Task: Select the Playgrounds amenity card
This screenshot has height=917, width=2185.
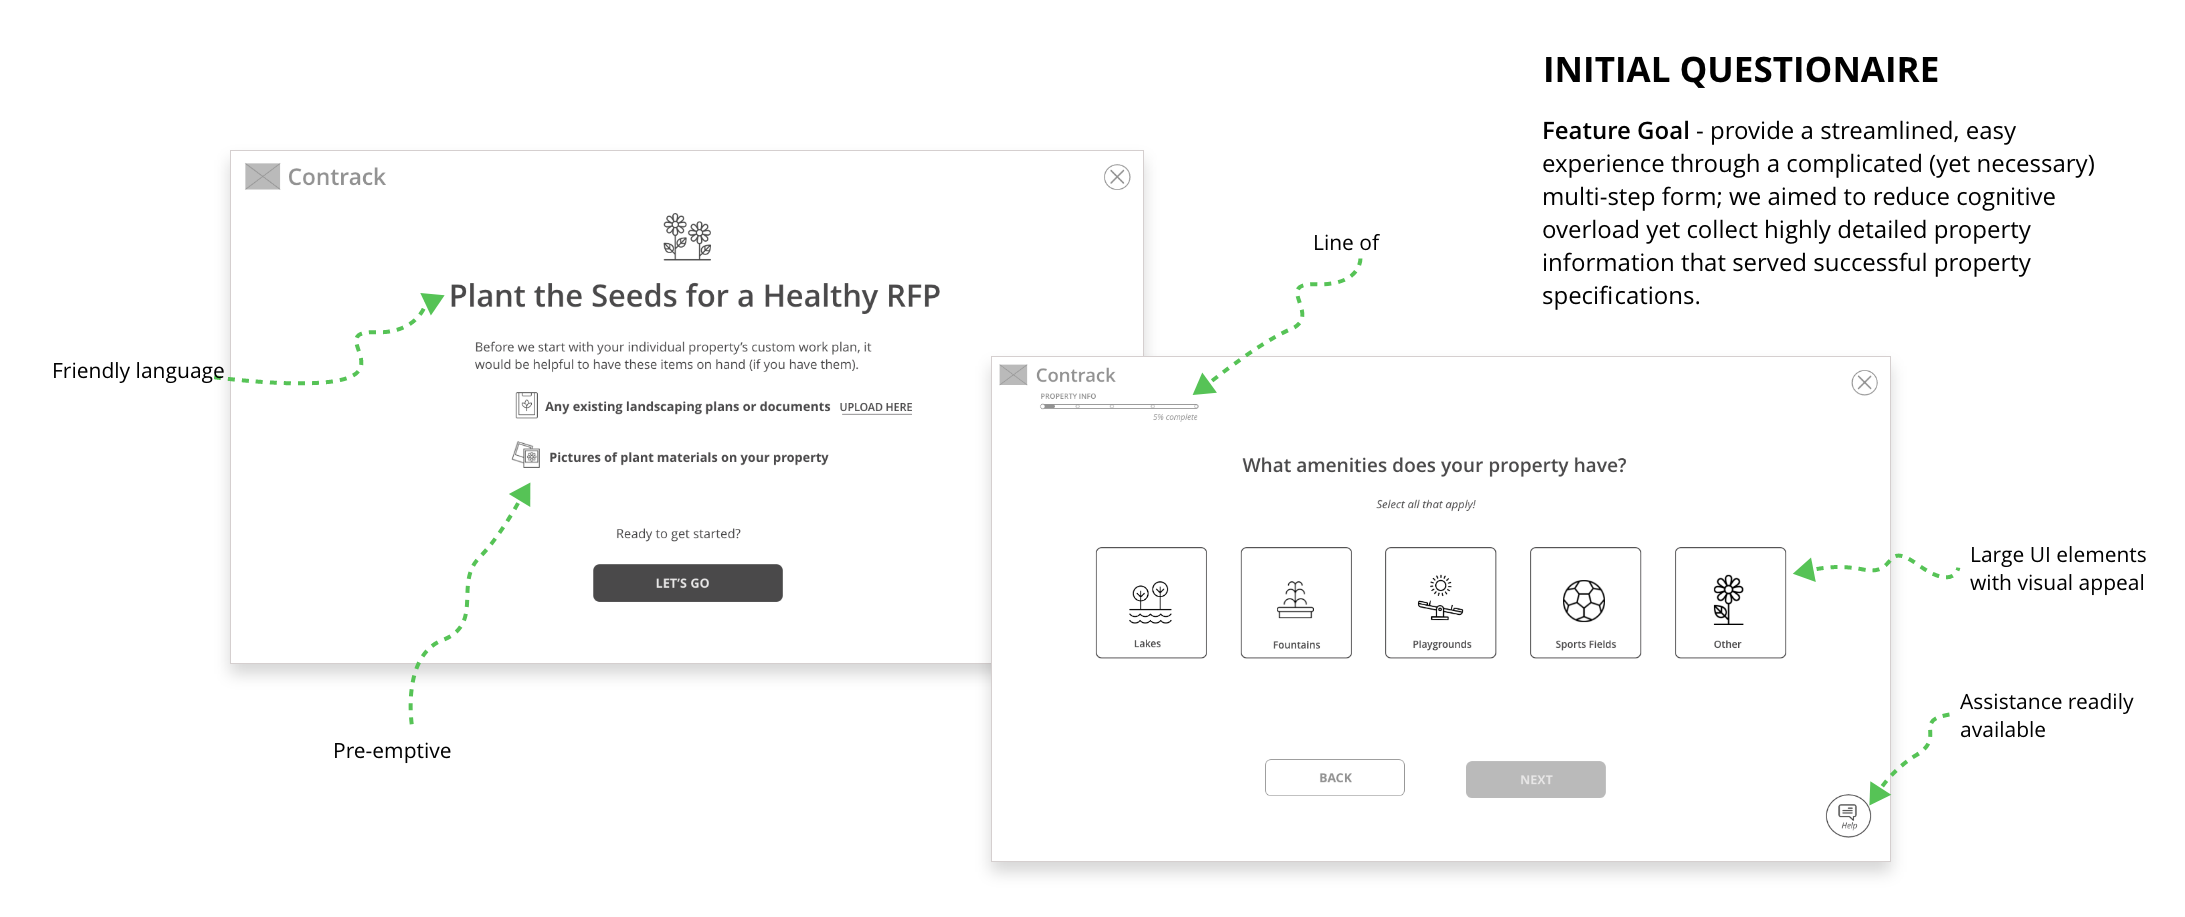Action: [x=1441, y=602]
